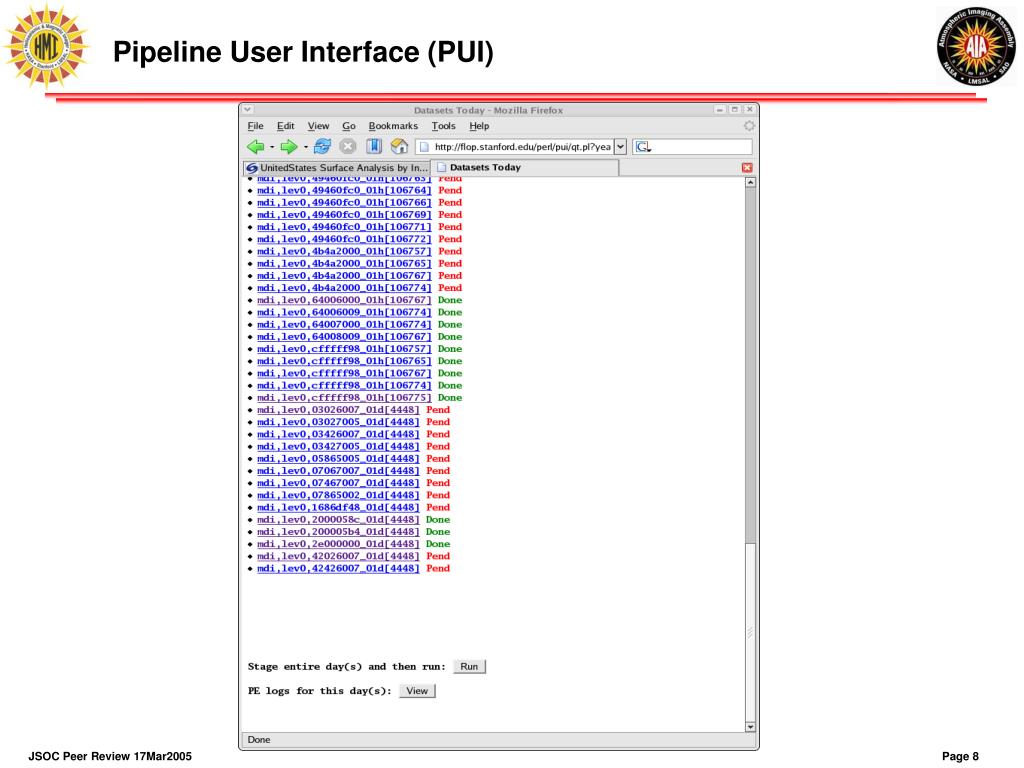The height and width of the screenshot is (768, 1024).
Task: Open the Go menu
Action: [x=349, y=126]
